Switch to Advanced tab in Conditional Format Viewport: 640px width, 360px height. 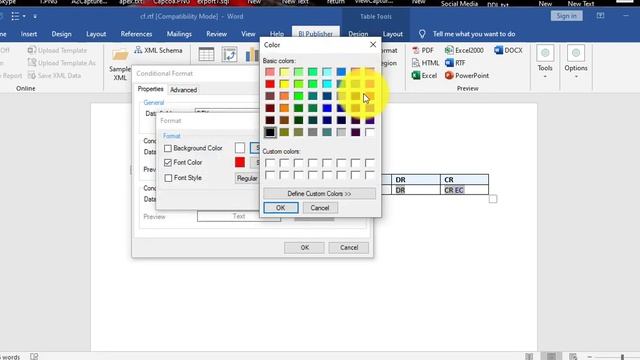pos(183,90)
